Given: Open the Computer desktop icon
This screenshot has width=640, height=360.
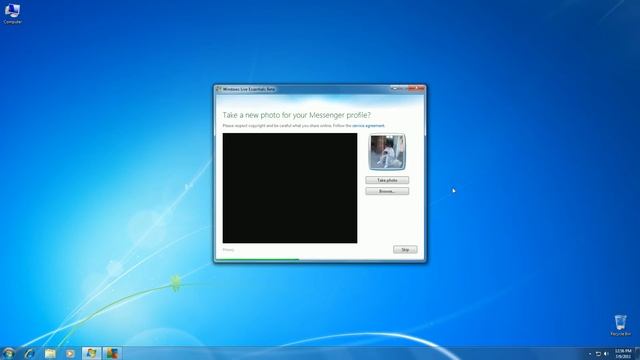Looking at the screenshot, I should (x=12, y=13).
